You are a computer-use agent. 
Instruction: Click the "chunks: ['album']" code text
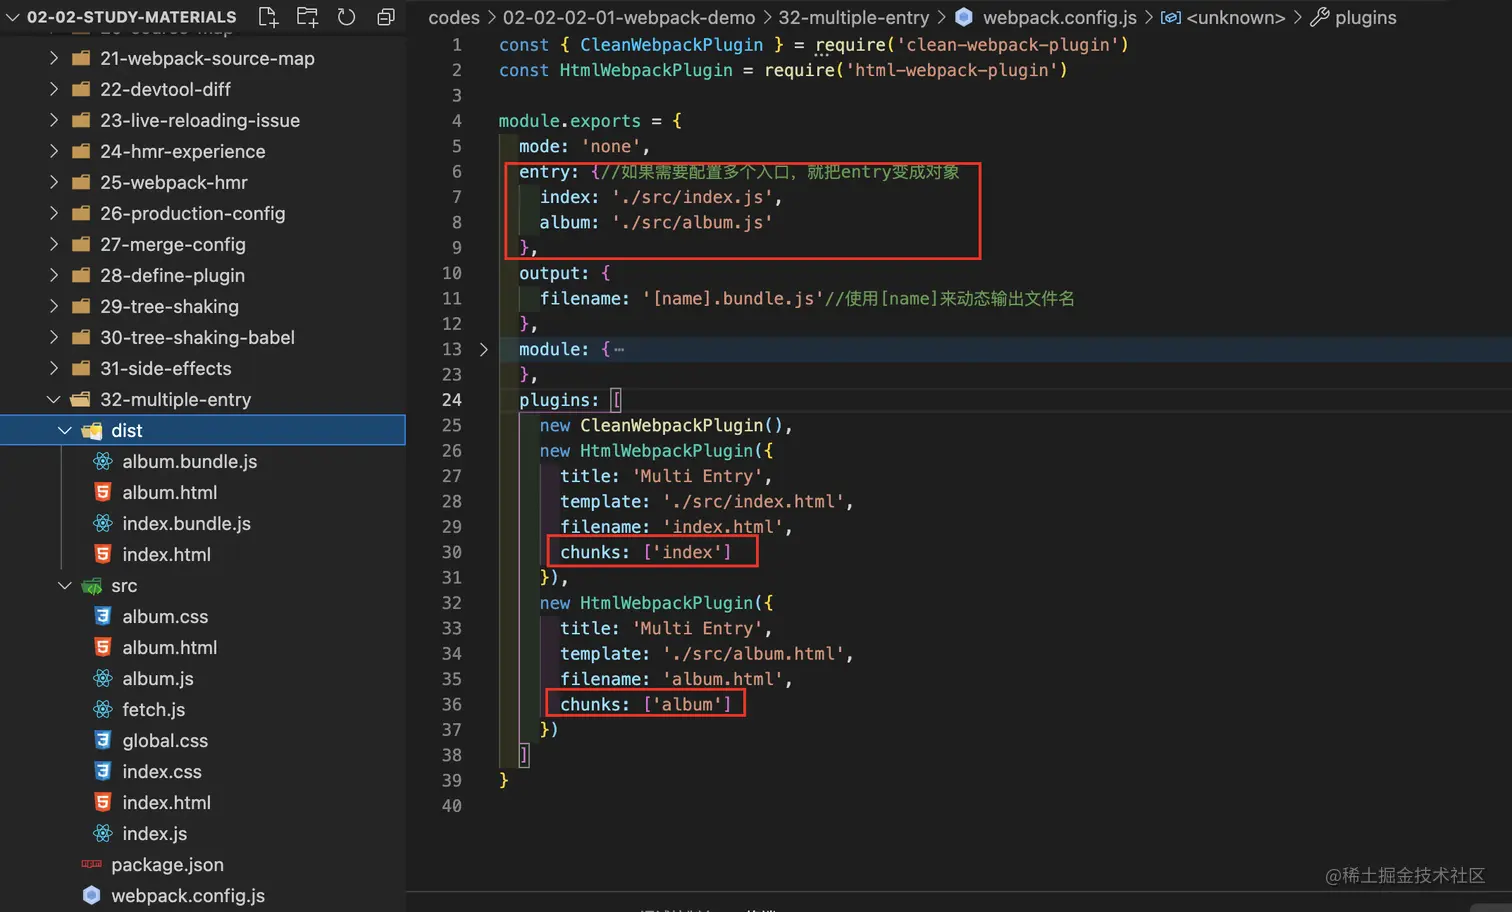(646, 704)
